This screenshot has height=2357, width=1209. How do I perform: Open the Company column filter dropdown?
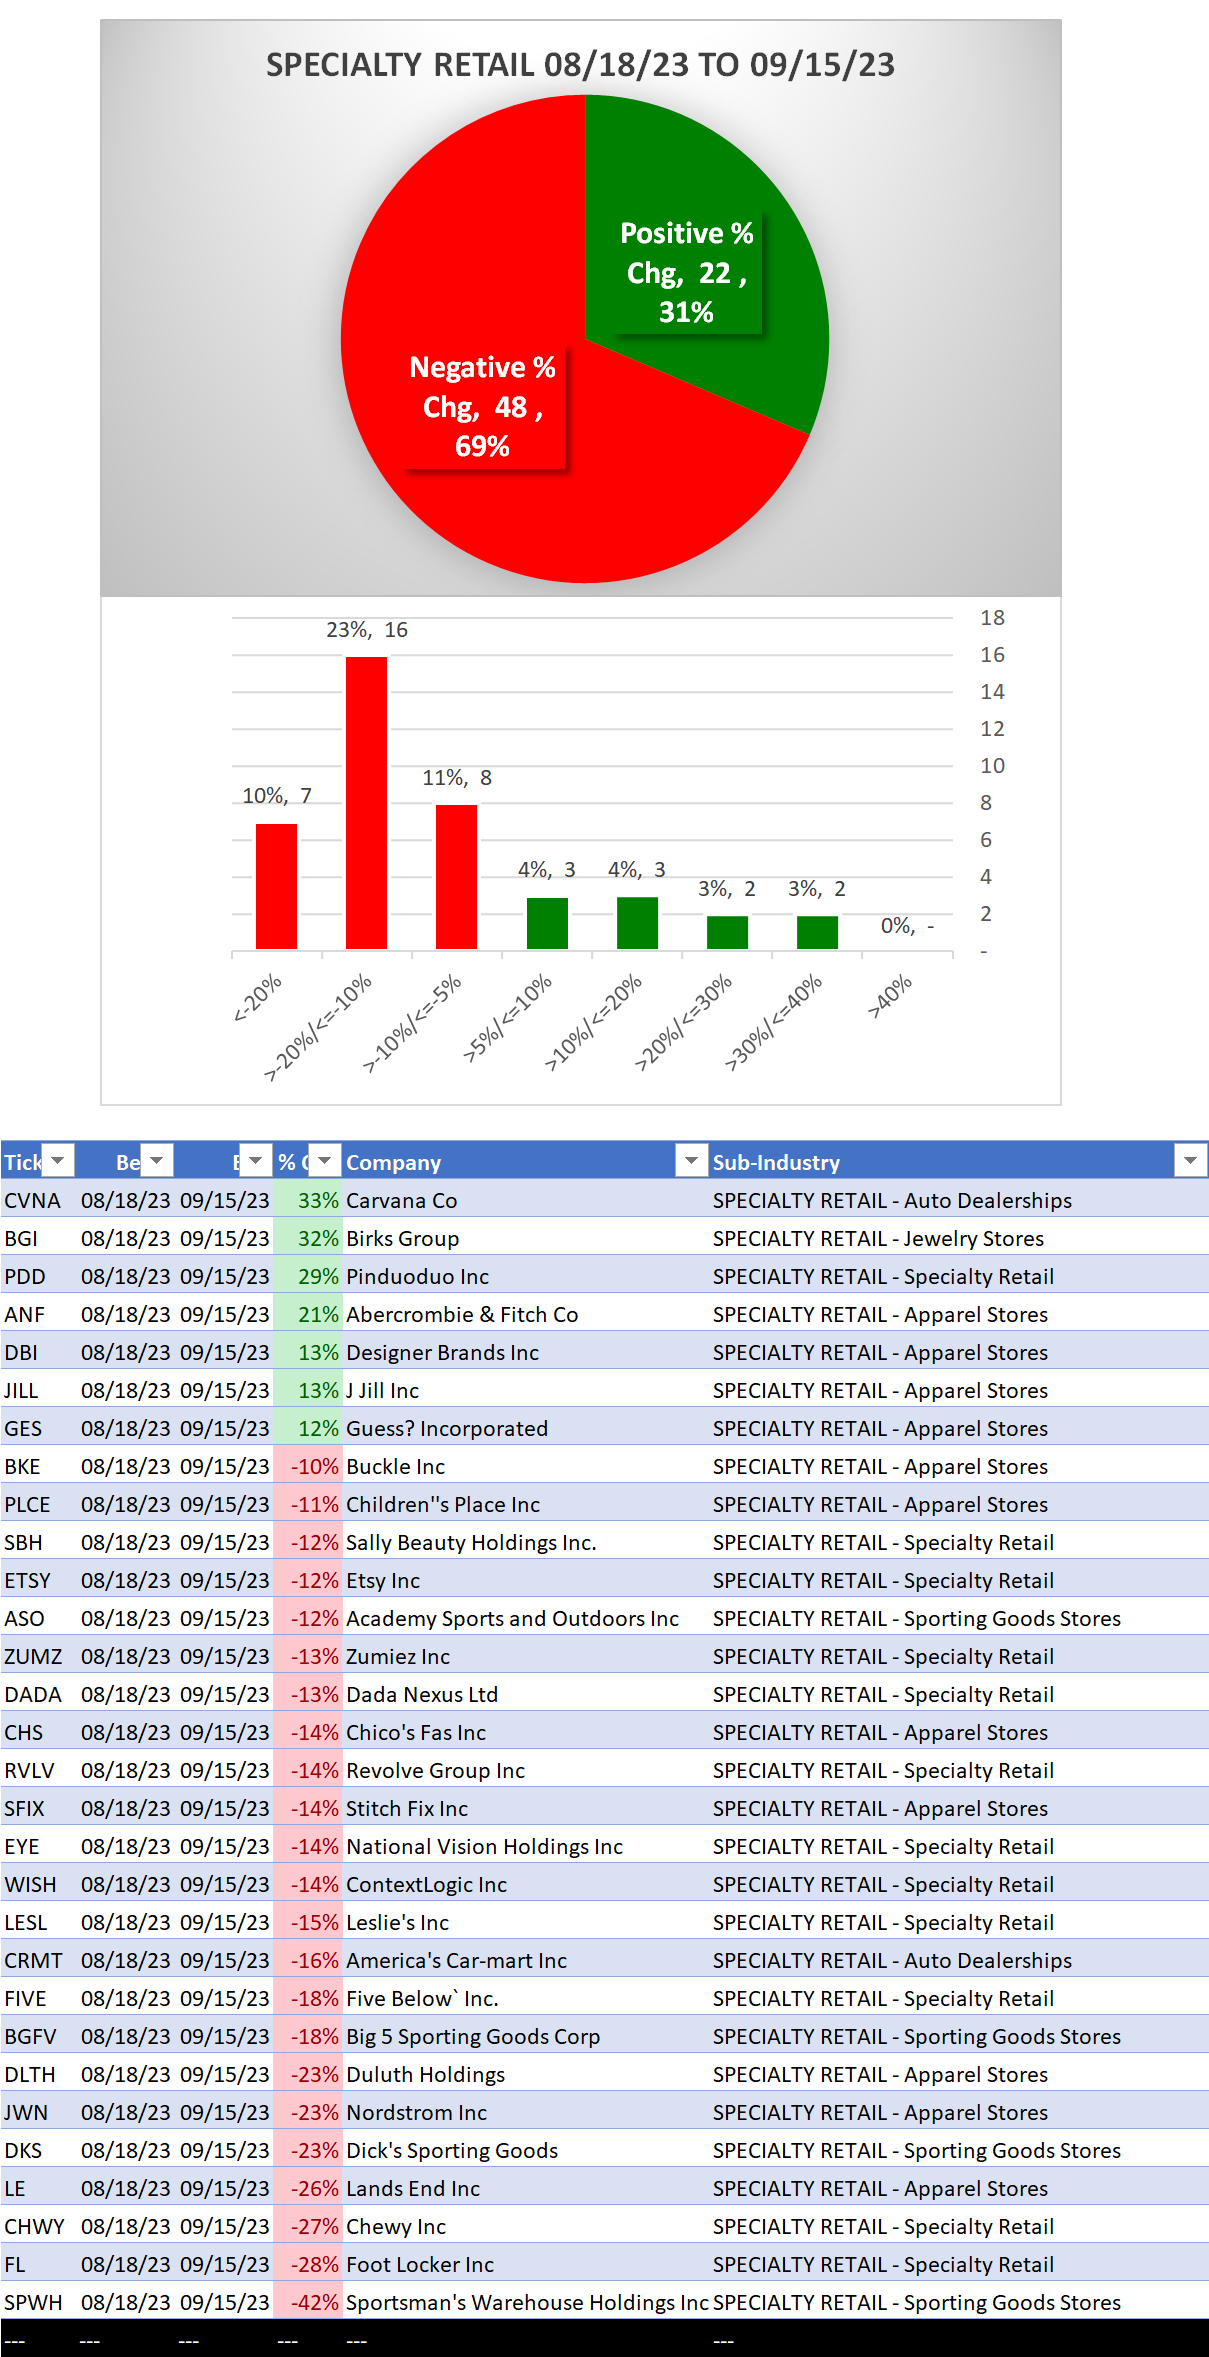691,1160
